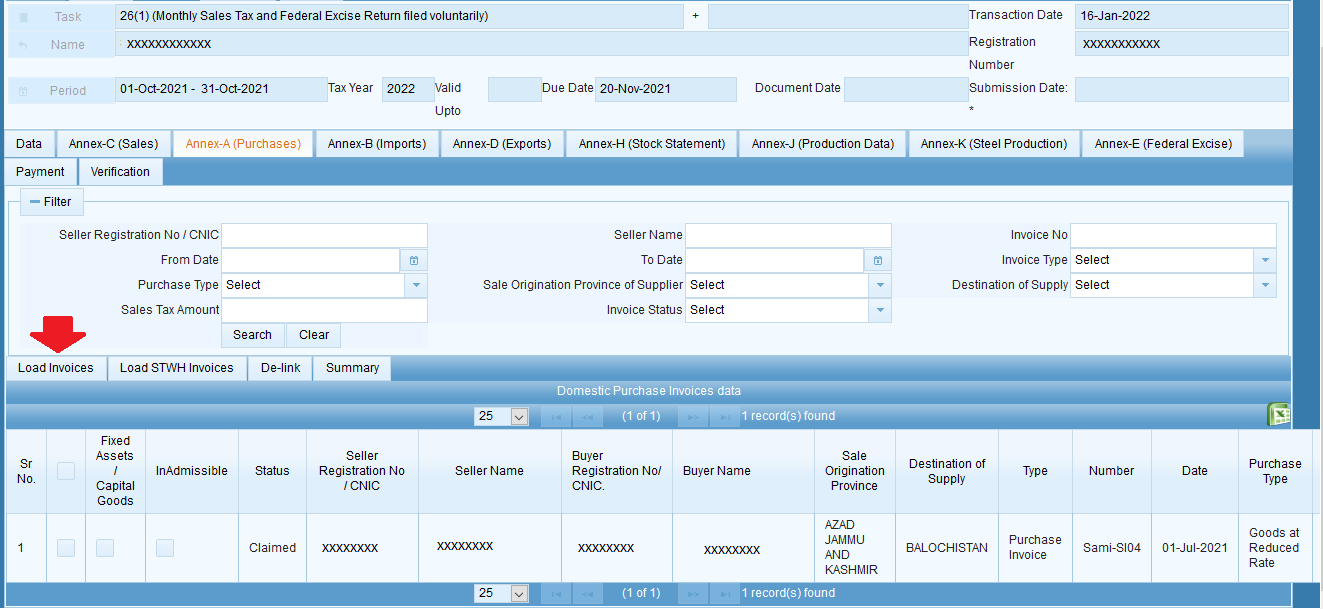Go to first page in top paginator
This screenshot has height=609, width=1323.
pos(555,416)
